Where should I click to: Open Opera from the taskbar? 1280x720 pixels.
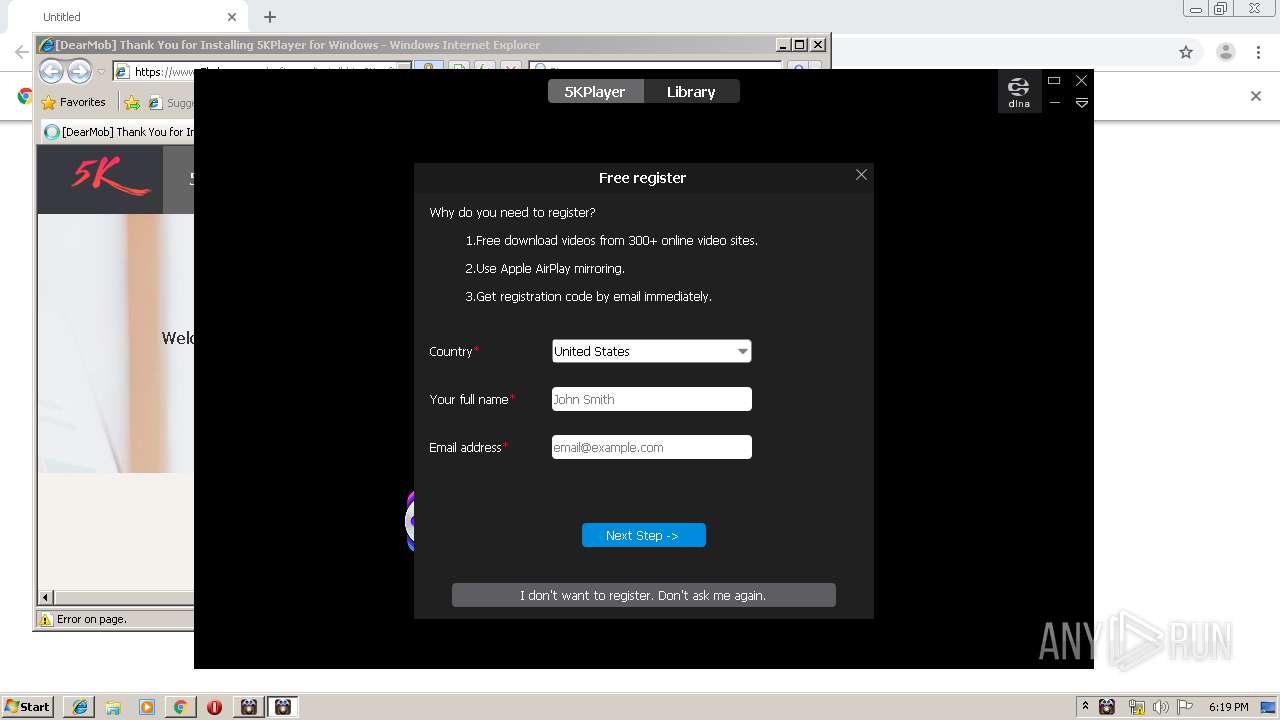(214, 707)
